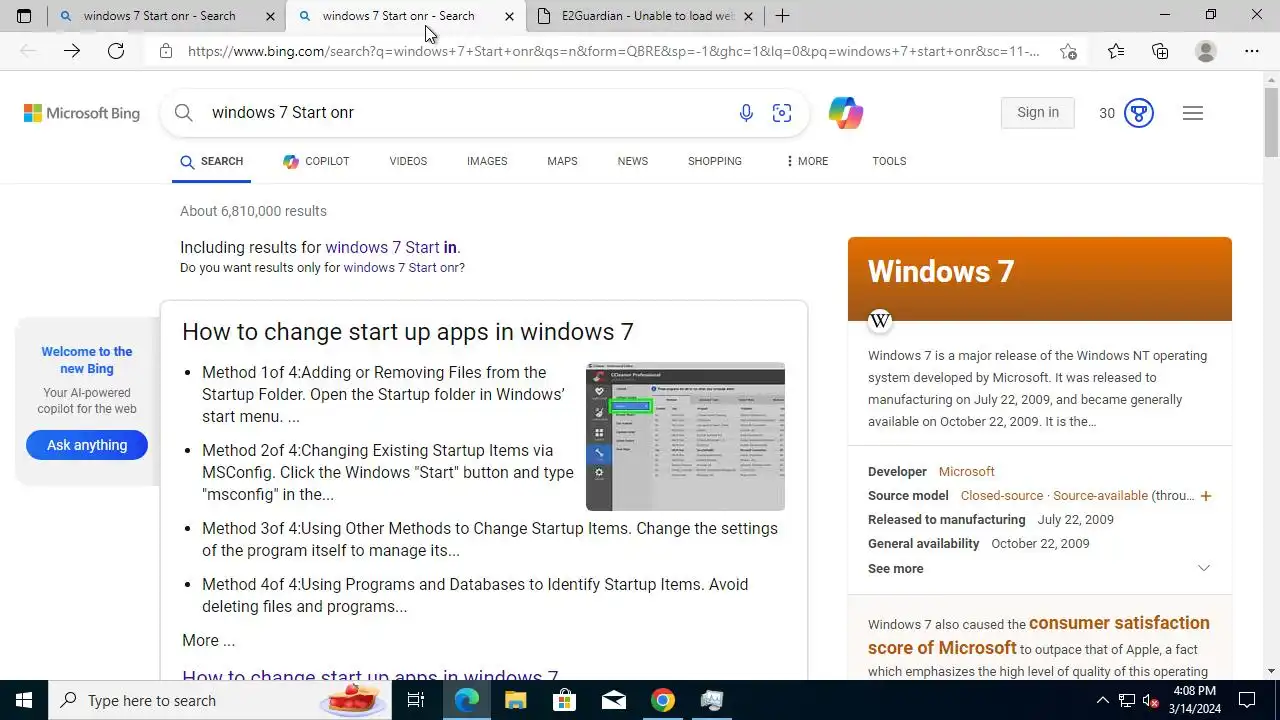Reload the page with Refresh icon
This screenshot has height=720, width=1280.
tap(116, 51)
